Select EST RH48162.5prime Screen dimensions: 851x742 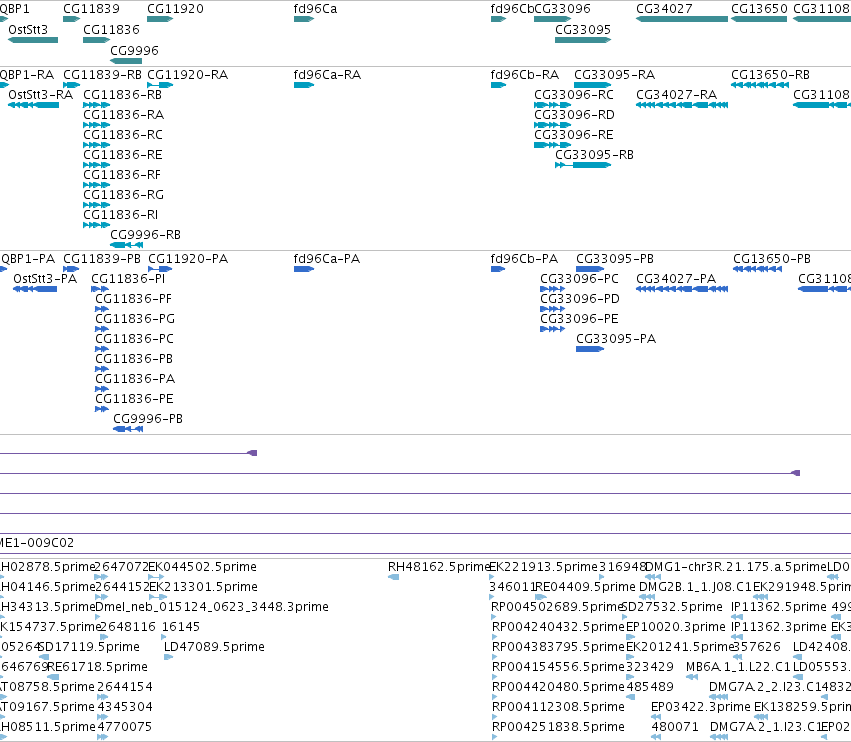point(439,567)
